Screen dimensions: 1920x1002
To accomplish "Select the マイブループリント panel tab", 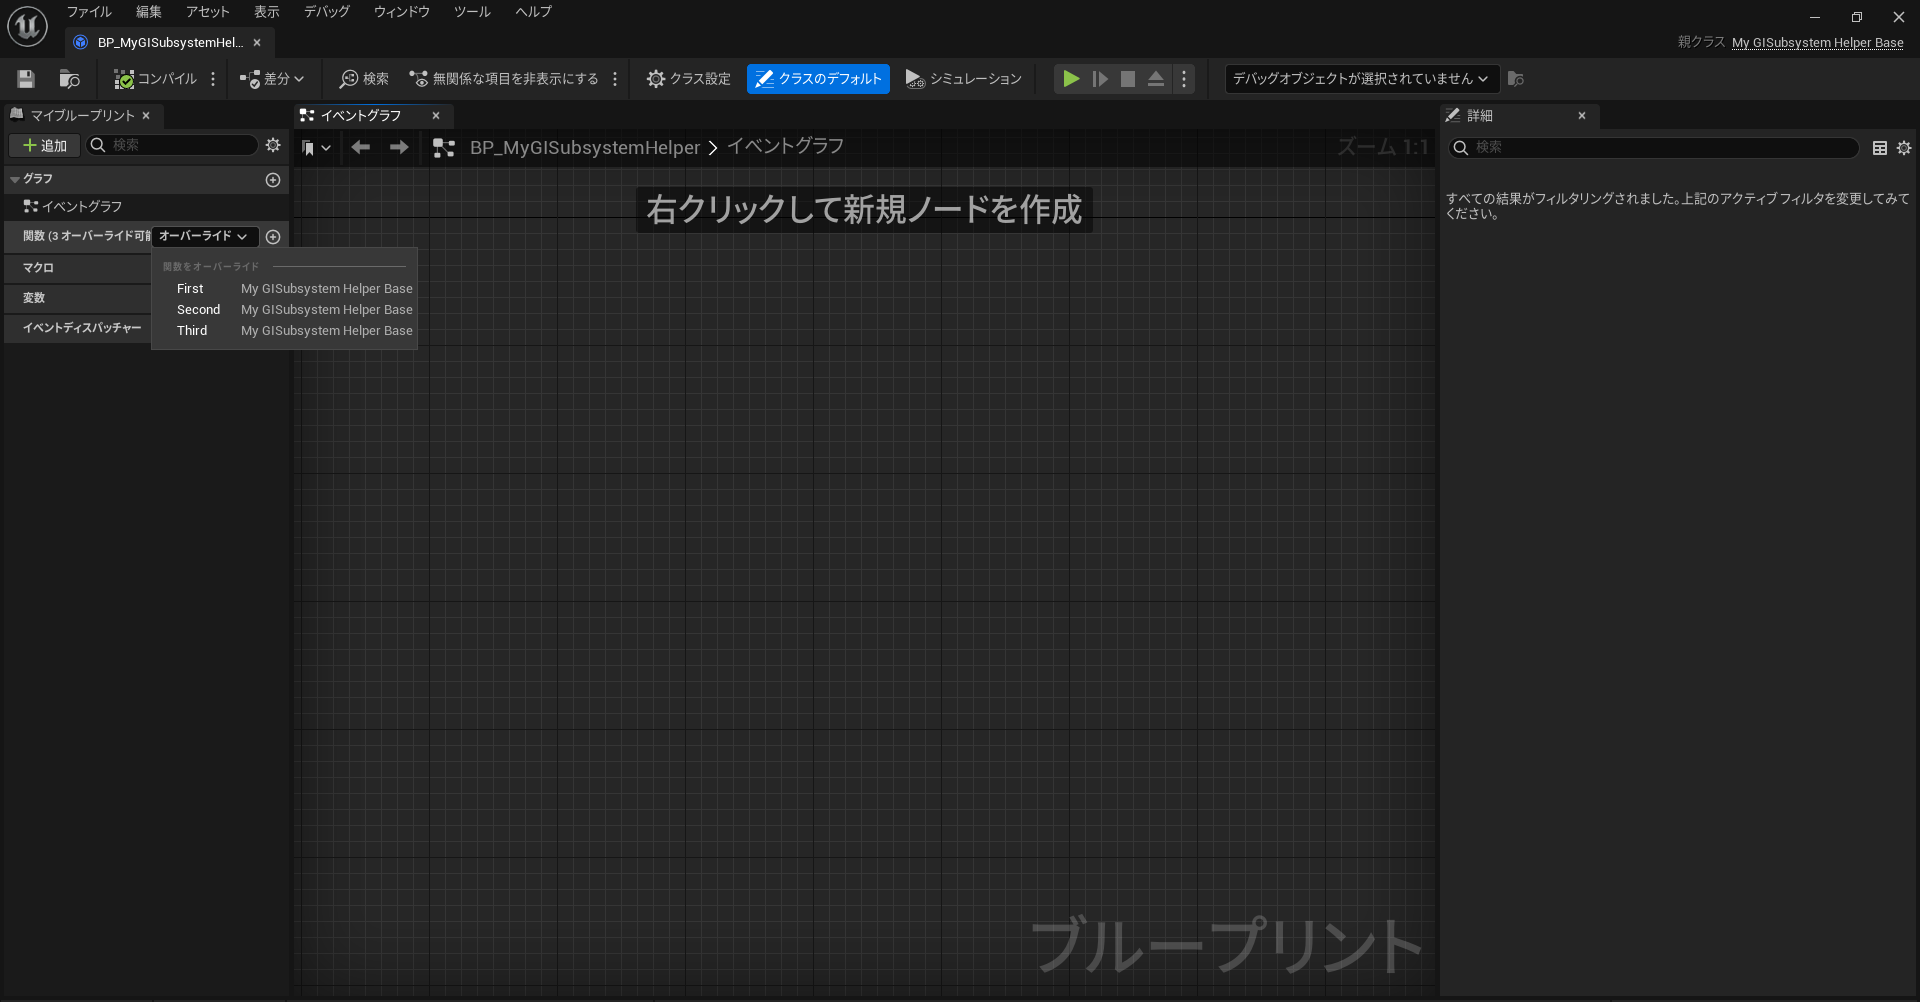I will pyautogui.click(x=83, y=116).
